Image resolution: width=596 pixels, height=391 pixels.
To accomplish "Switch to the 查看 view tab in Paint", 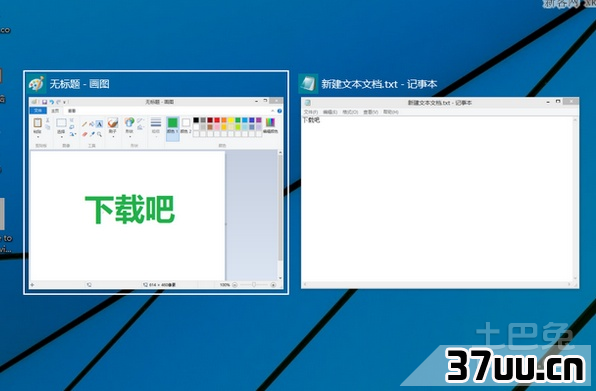I will pos(72,111).
